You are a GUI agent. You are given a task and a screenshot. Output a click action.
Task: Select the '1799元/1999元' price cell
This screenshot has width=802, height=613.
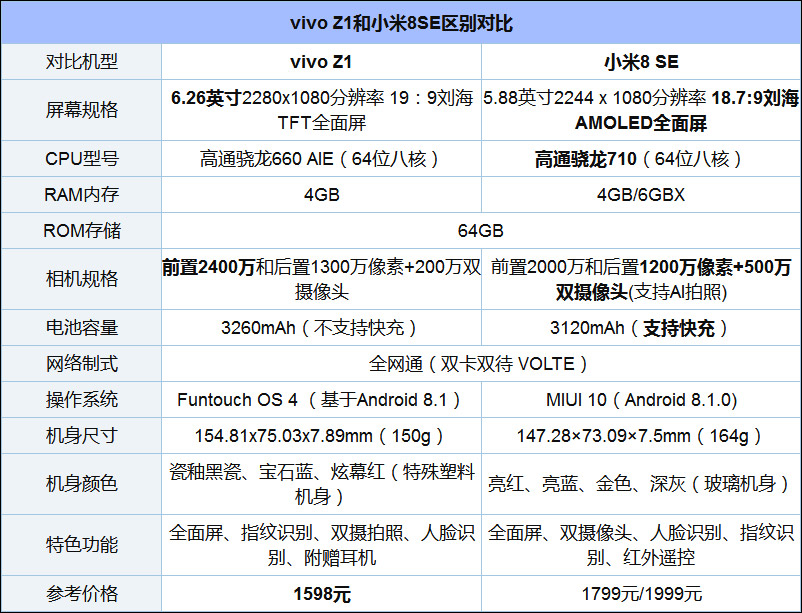(640, 595)
